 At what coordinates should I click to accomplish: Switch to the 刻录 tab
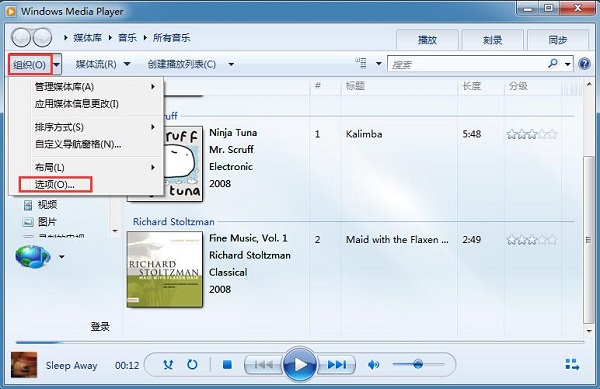pos(492,40)
